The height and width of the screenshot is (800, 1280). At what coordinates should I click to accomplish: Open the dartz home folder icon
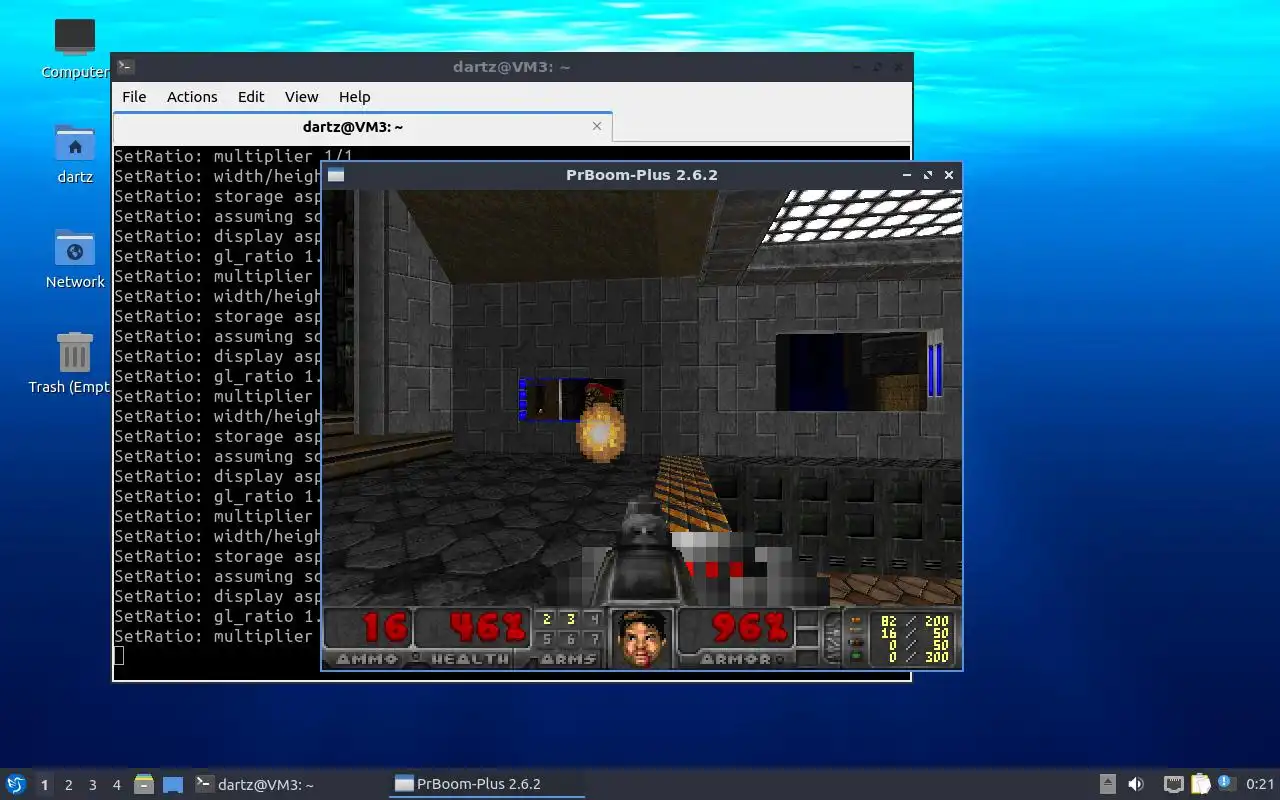[75, 144]
